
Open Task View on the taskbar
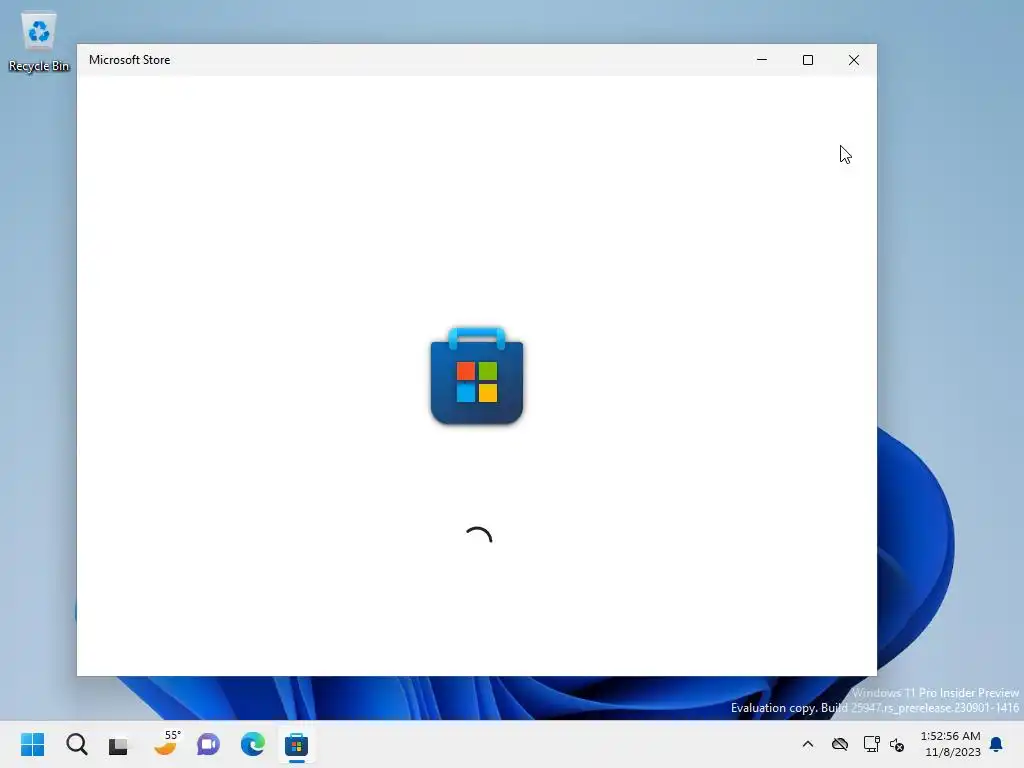pyautogui.click(x=119, y=744)
